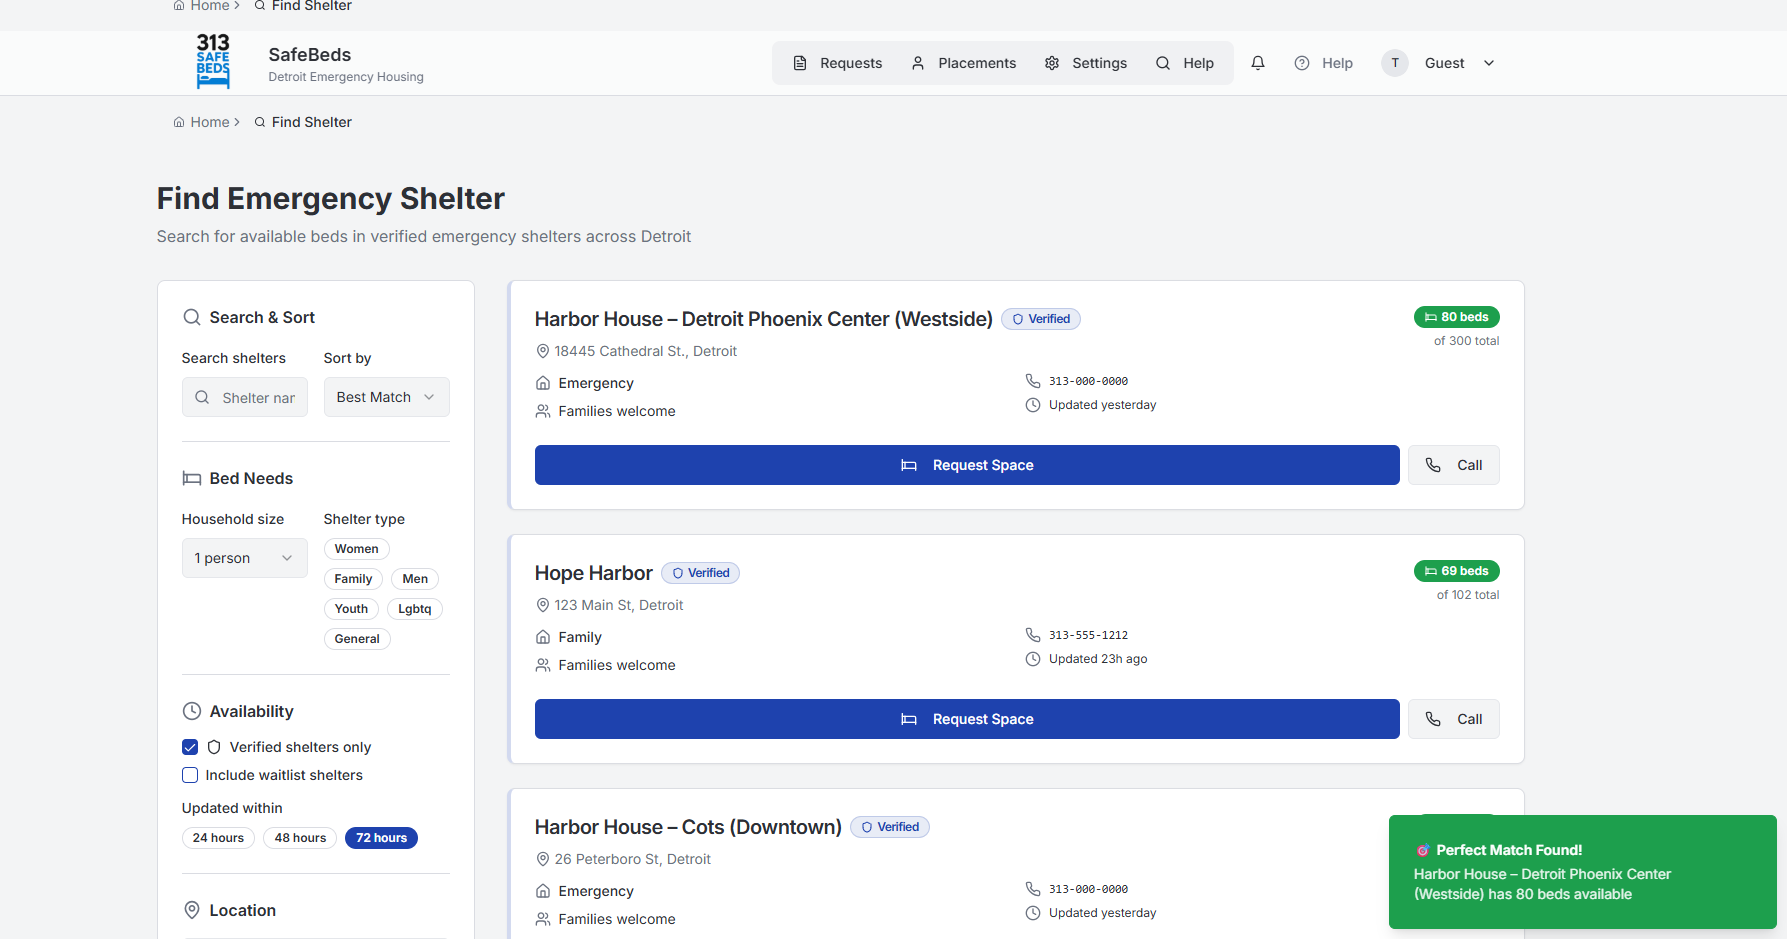Click the Perfect Match Found notification
Image resolution: width=1787 pixels, height=939 pixels.
[1583, 872]
